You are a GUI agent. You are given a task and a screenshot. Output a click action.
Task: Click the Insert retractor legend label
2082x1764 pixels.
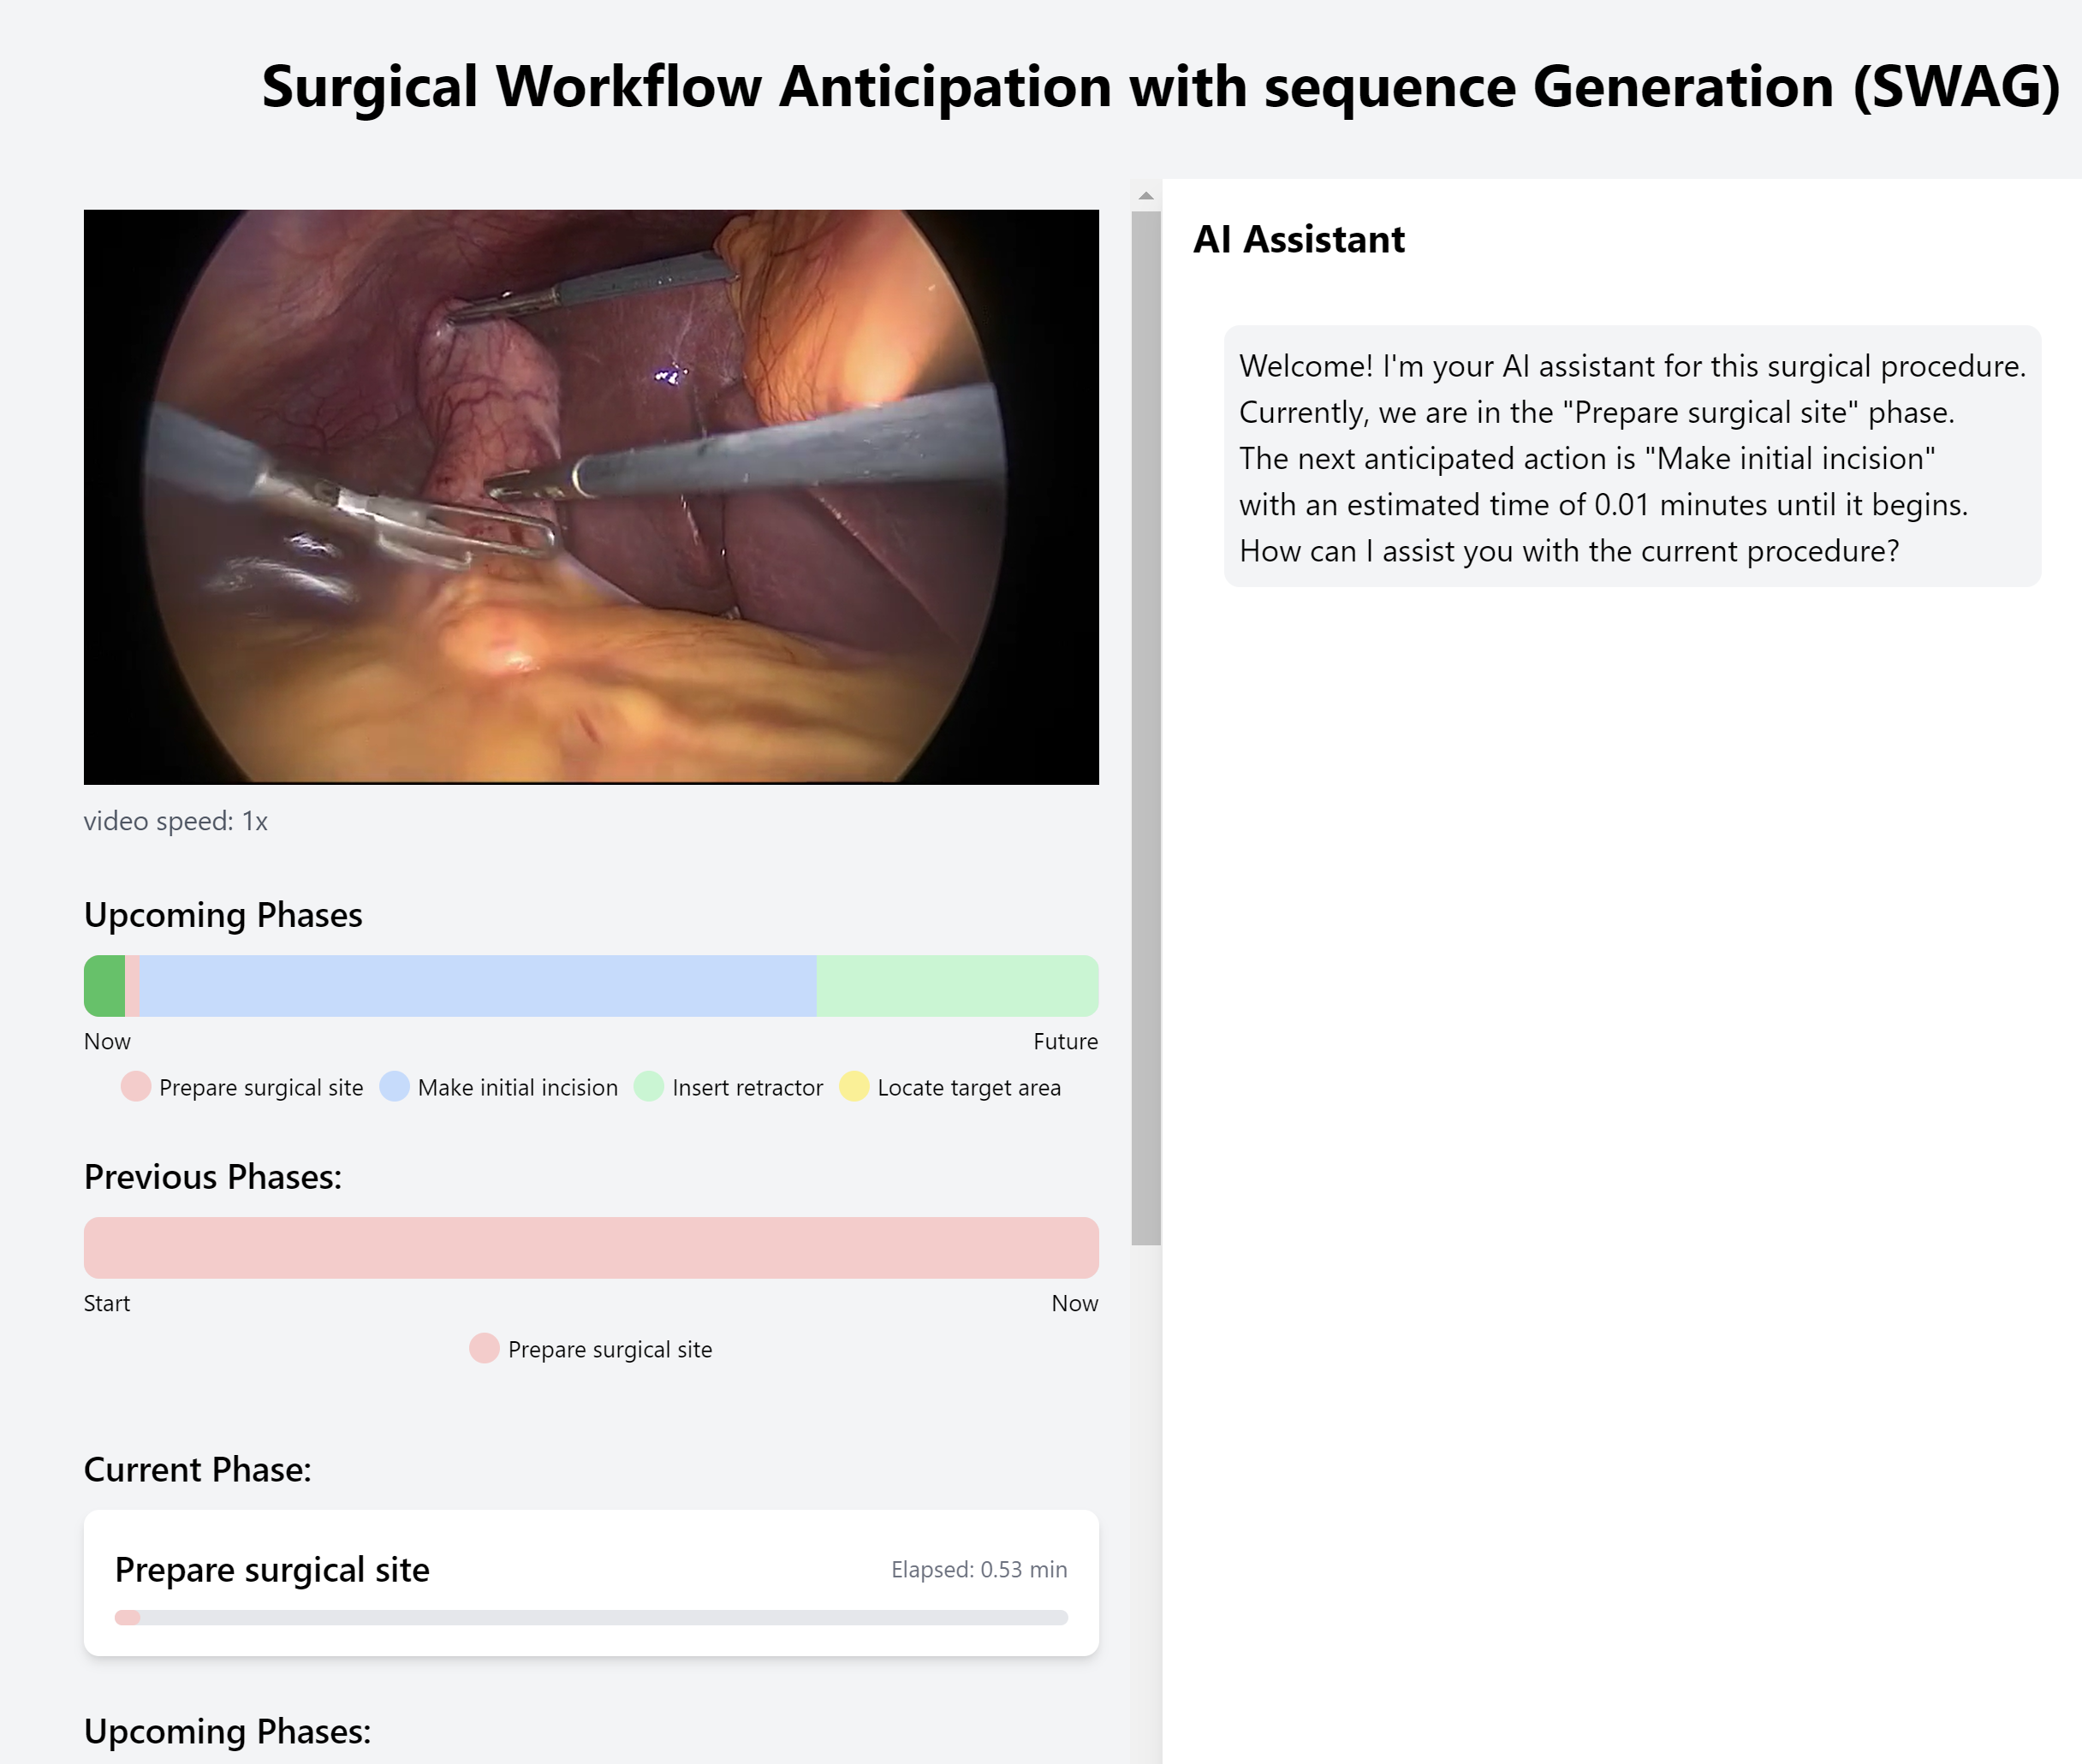coord(748,1087)
